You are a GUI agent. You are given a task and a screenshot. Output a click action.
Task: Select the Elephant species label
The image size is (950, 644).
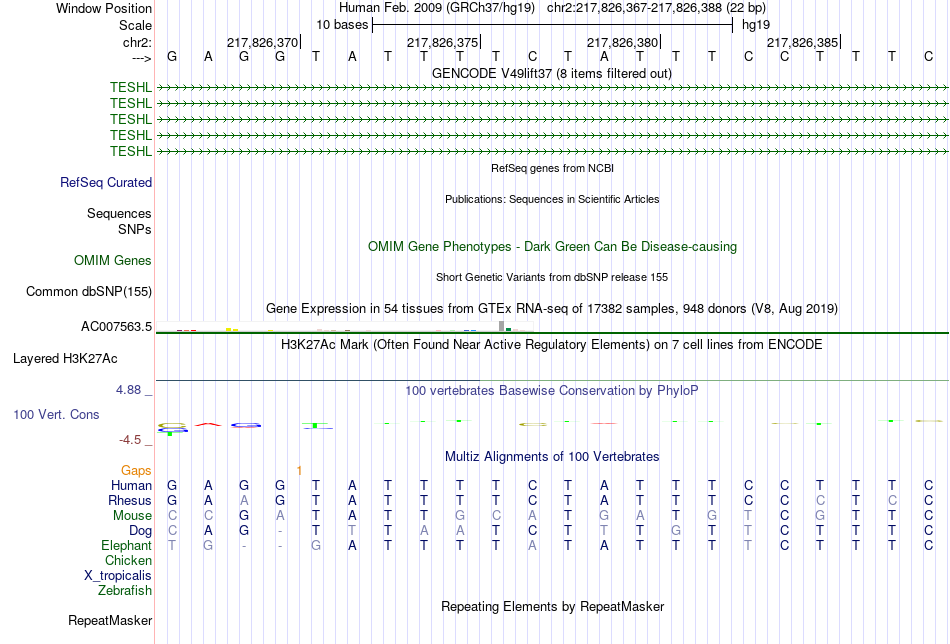click(x=127, y=545)
